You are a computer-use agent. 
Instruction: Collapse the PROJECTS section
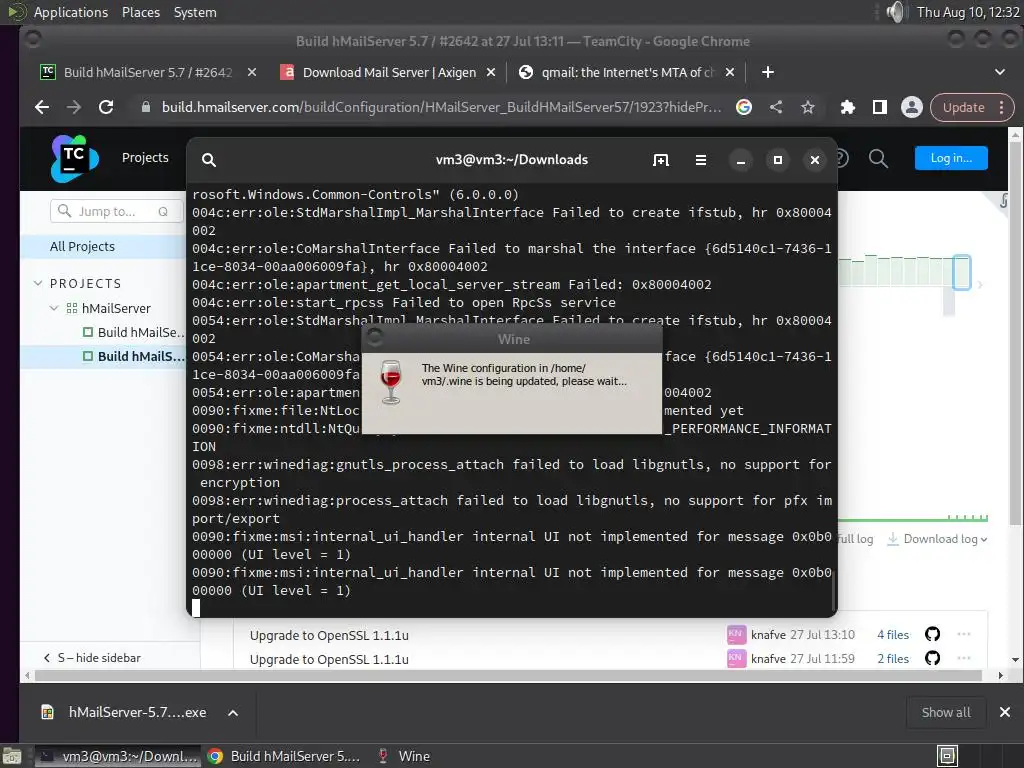tap(38, 283)
